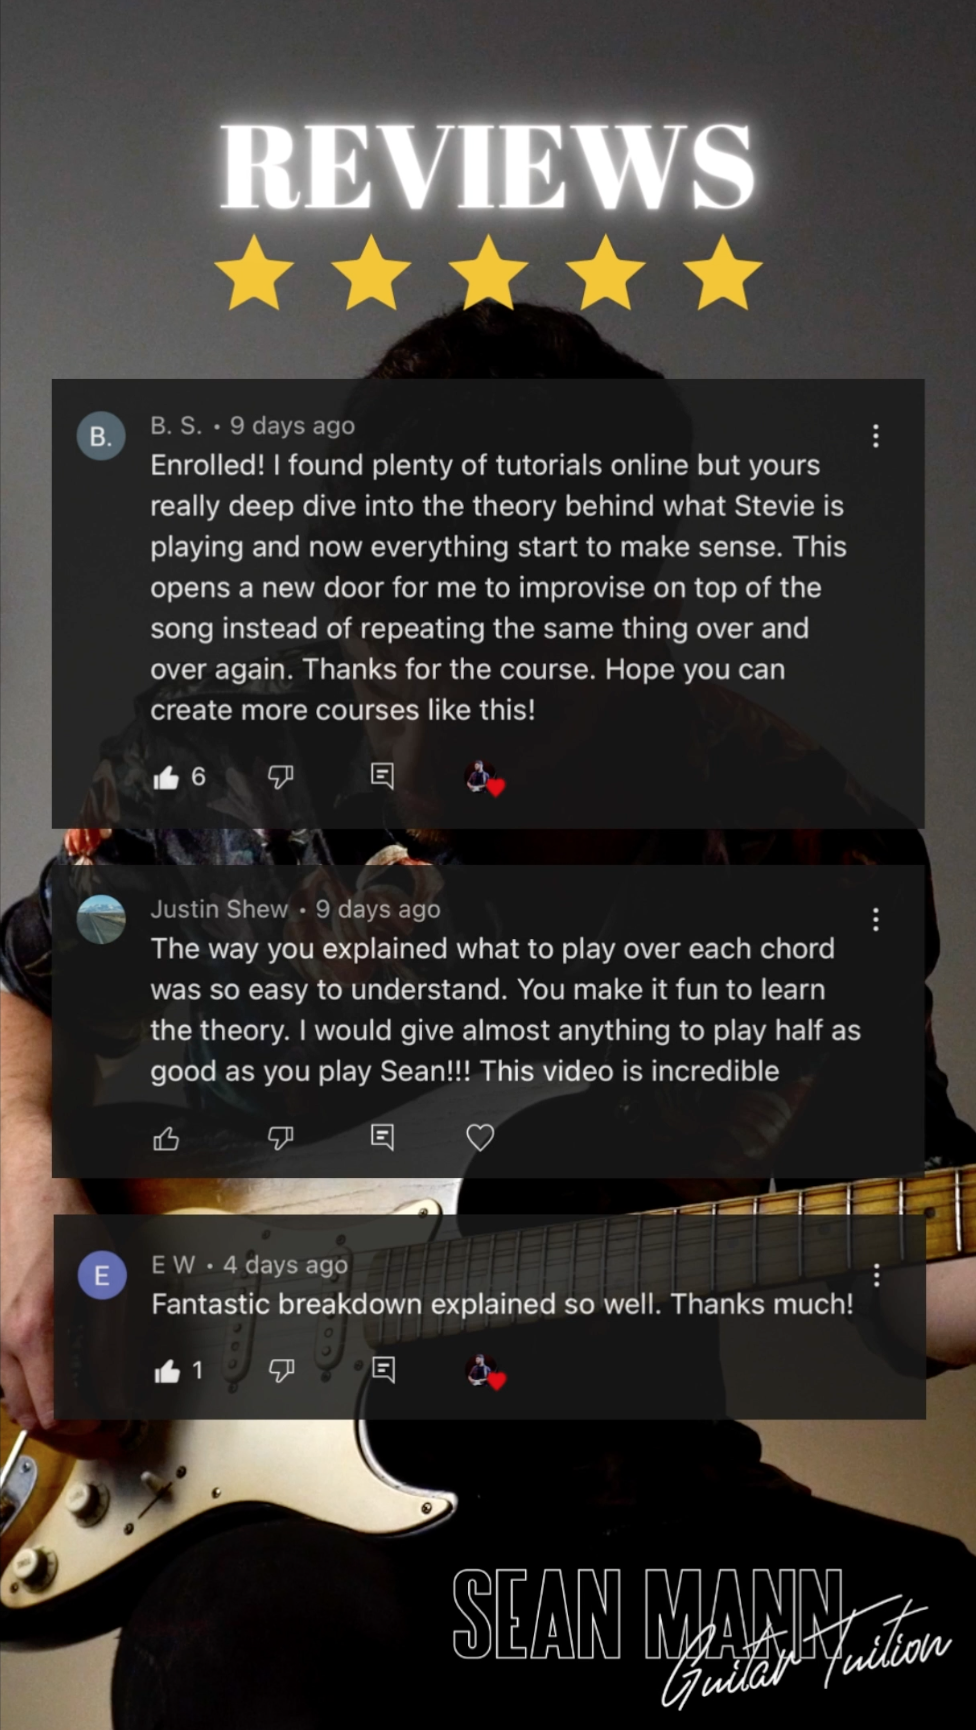The height and width of the screenshot is (1730, 976).
Task: Like B. S.'s comment with thumbs up
Action: [x=166, y=777]
